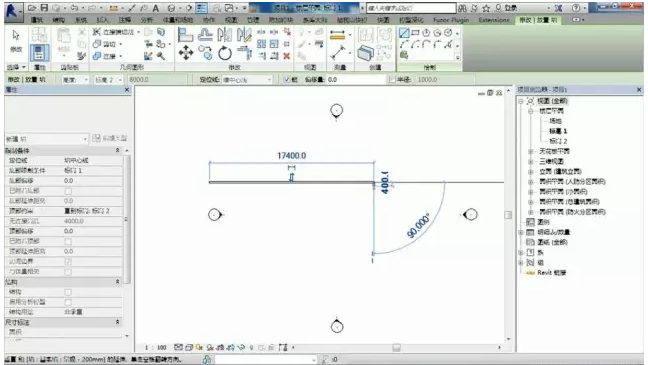The image size is (648, 365).
Task: Toggle the base attached checkbox in Properties
Action: click(x=68, y=191)
